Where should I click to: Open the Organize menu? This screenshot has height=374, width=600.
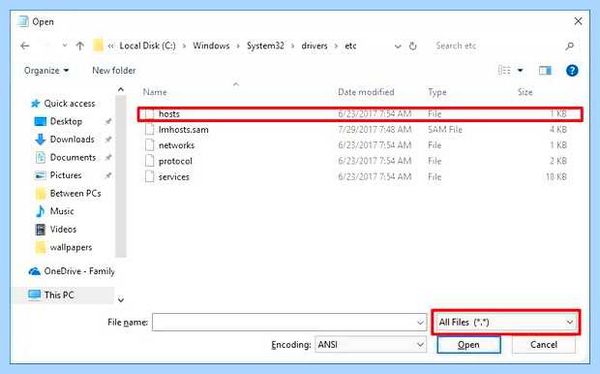46,70
